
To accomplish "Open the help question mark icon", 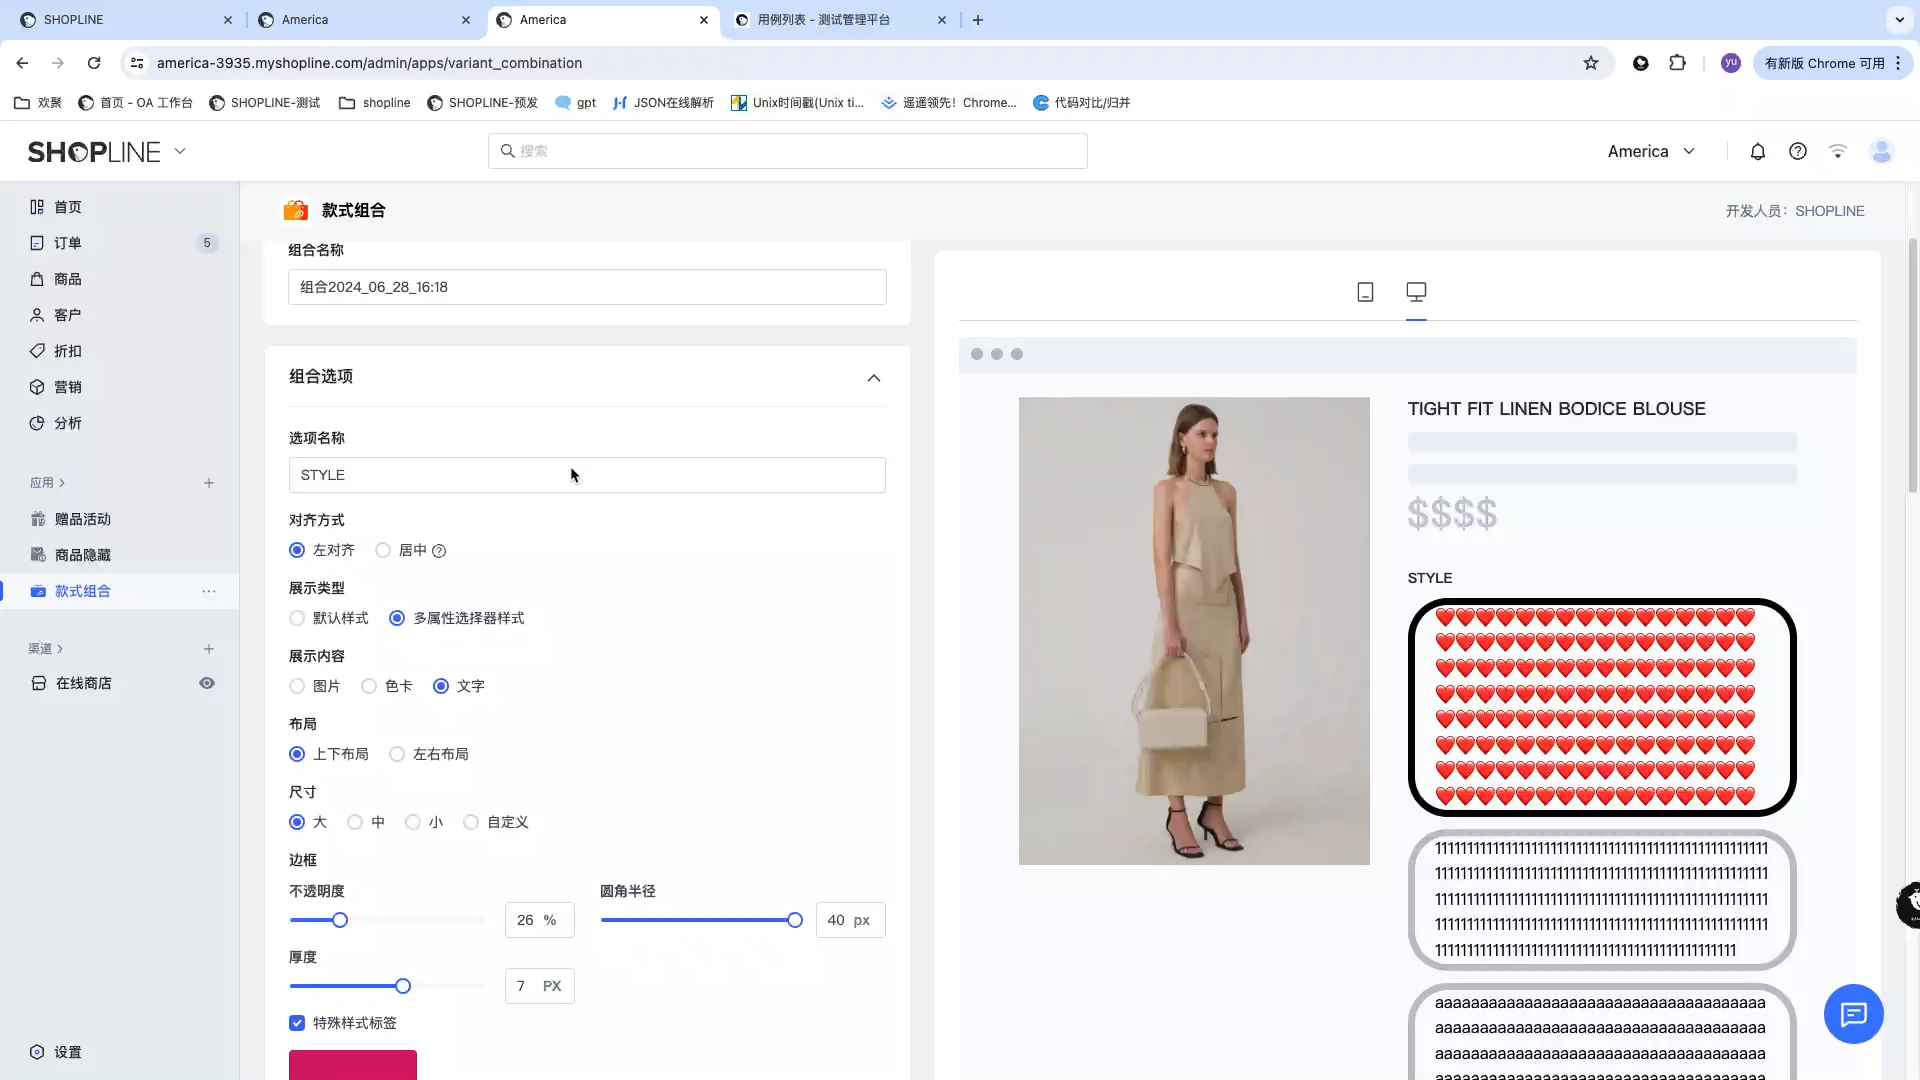I will tap(1798, 151).
